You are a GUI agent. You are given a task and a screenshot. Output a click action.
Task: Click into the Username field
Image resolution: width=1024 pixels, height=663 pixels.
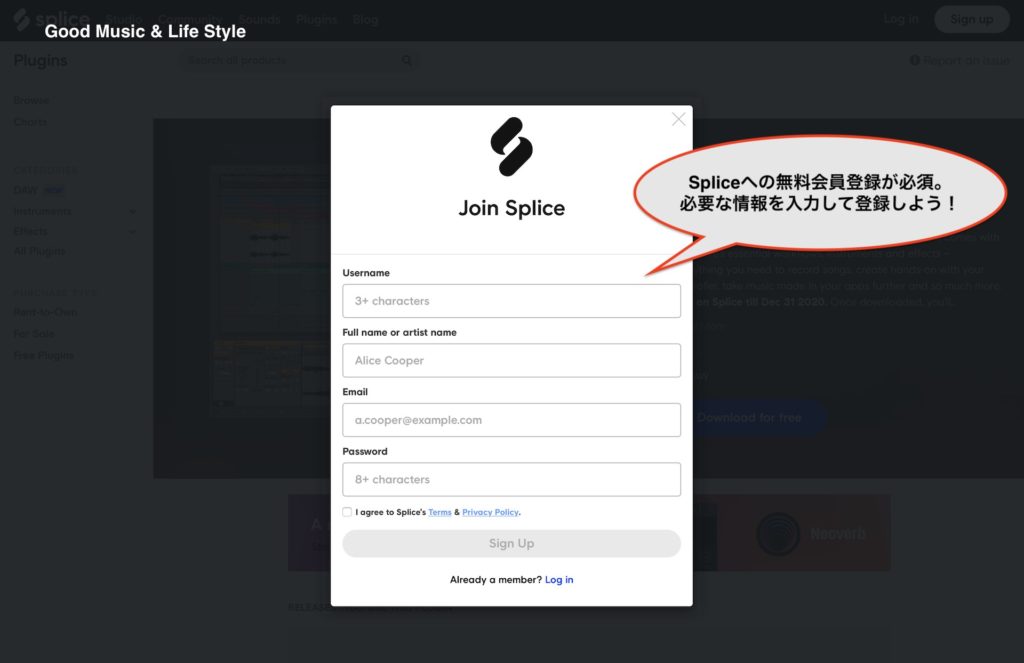(x=511, y=301)
